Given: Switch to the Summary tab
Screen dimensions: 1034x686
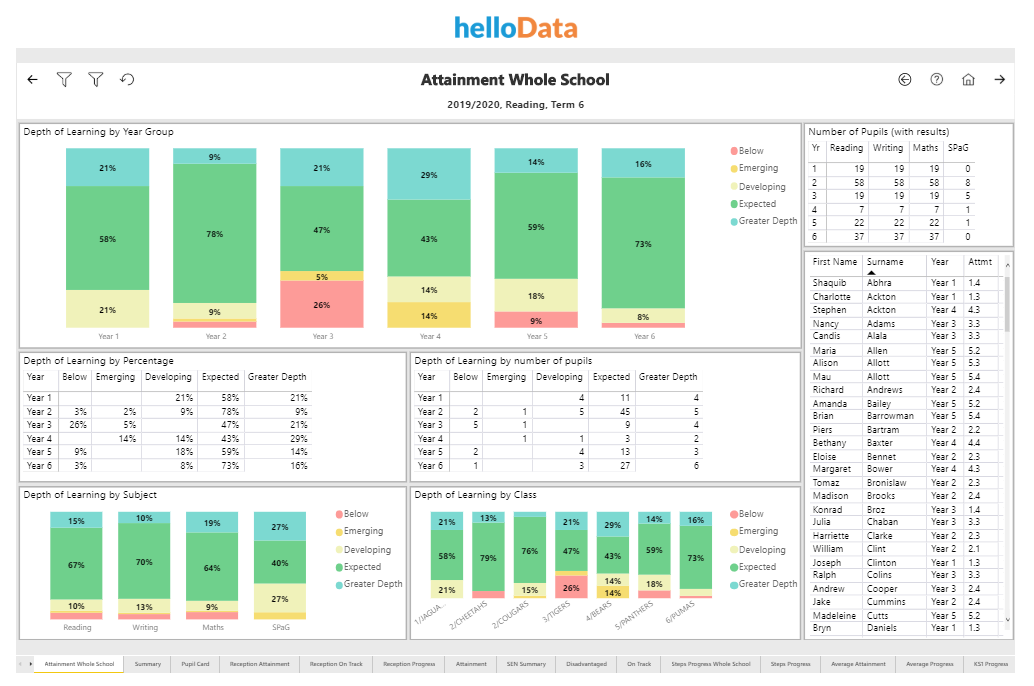Looking at the screenshot, I should pyautogui.click(x=147, y=663).
